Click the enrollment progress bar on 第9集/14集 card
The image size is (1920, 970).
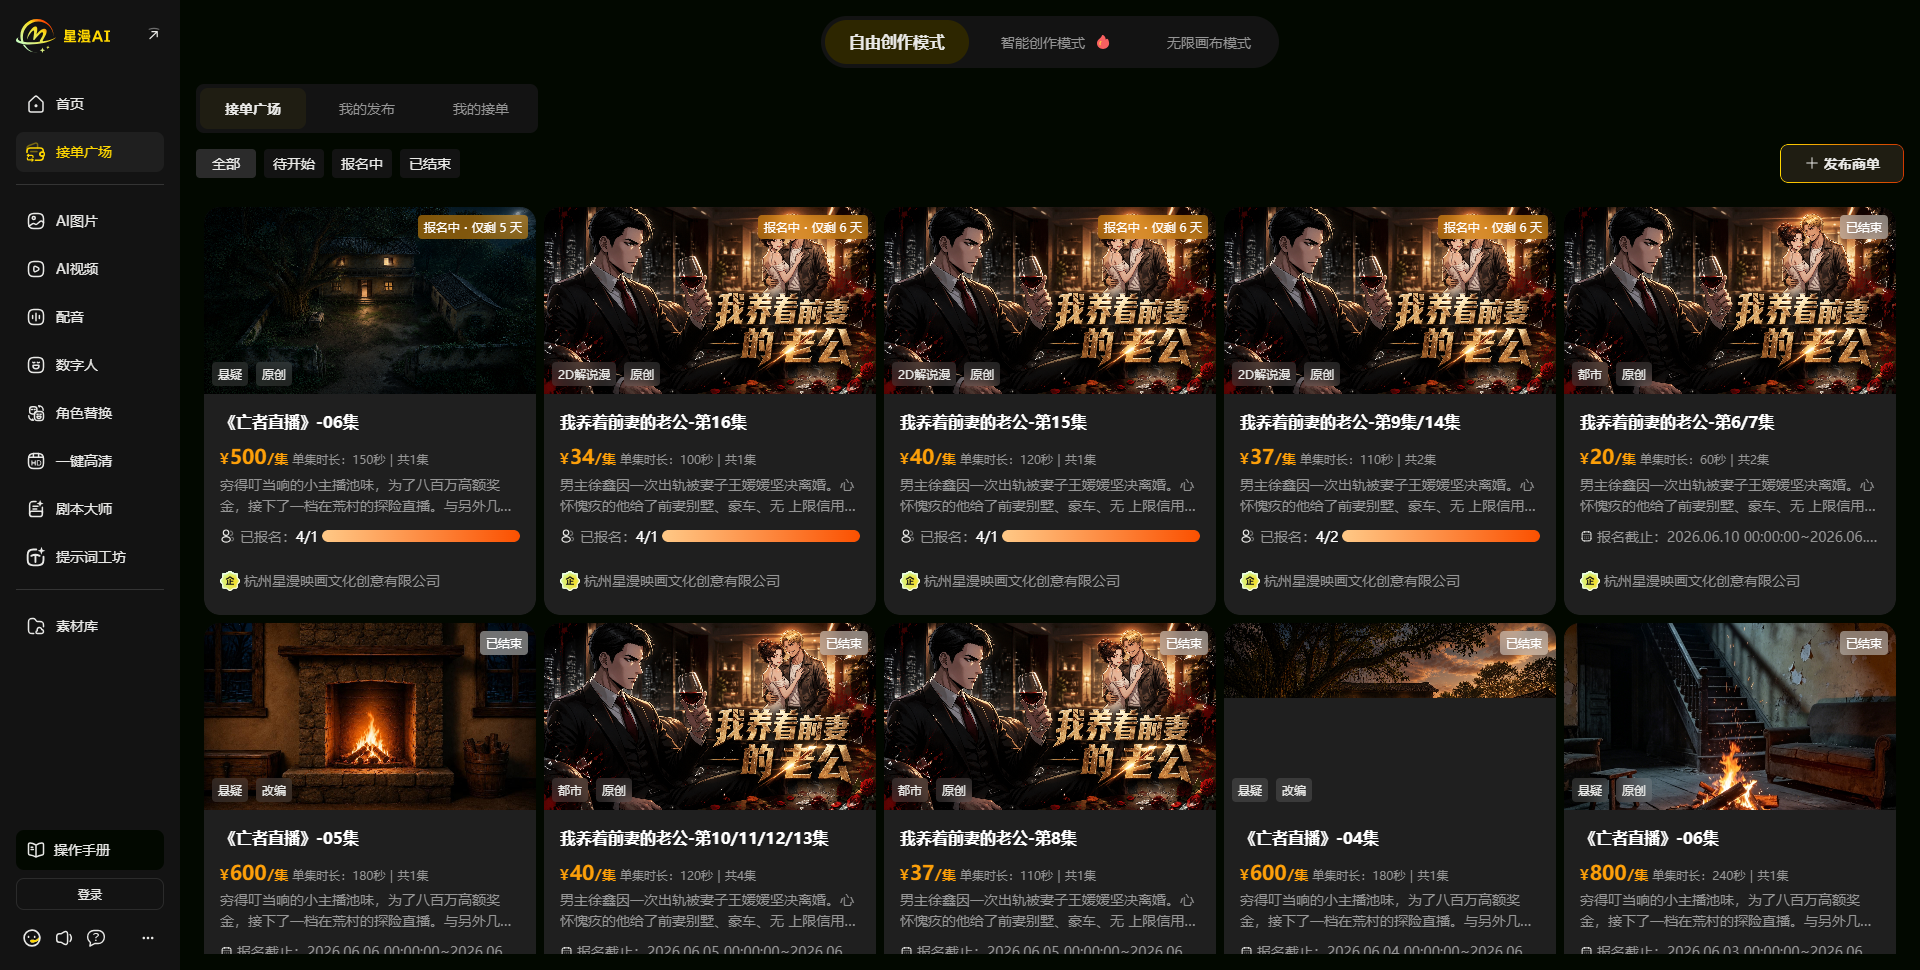[1441, 537]
